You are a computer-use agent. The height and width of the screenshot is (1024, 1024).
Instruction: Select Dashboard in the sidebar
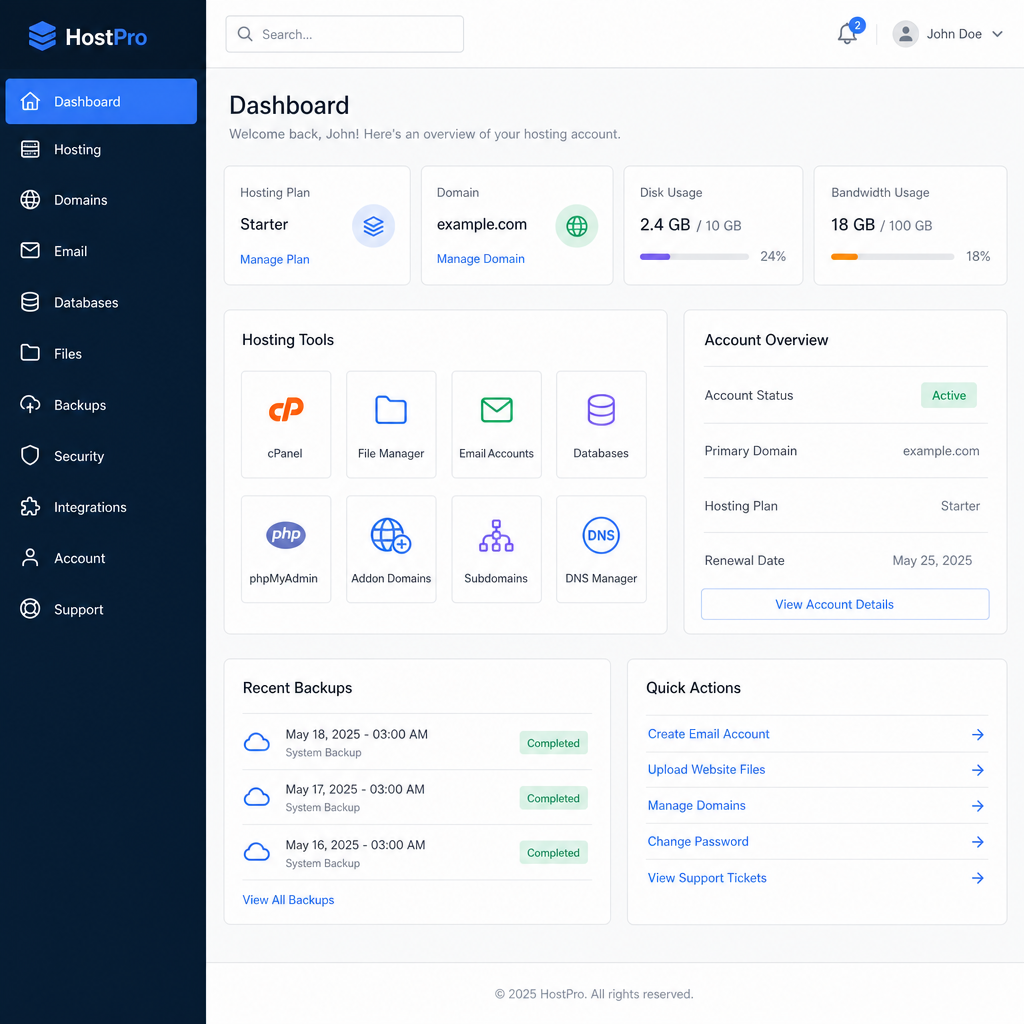(x=101, y=101)
